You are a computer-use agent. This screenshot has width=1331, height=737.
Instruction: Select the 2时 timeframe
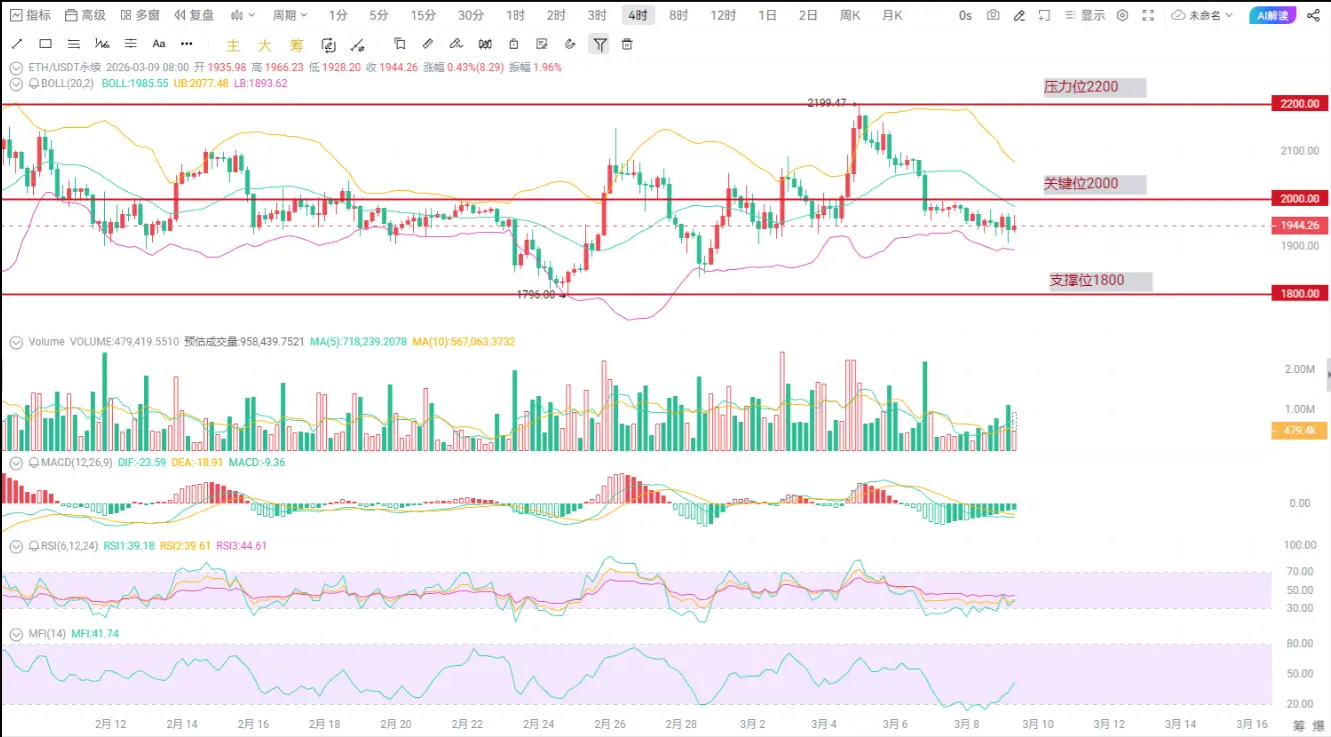coord(556,15)
